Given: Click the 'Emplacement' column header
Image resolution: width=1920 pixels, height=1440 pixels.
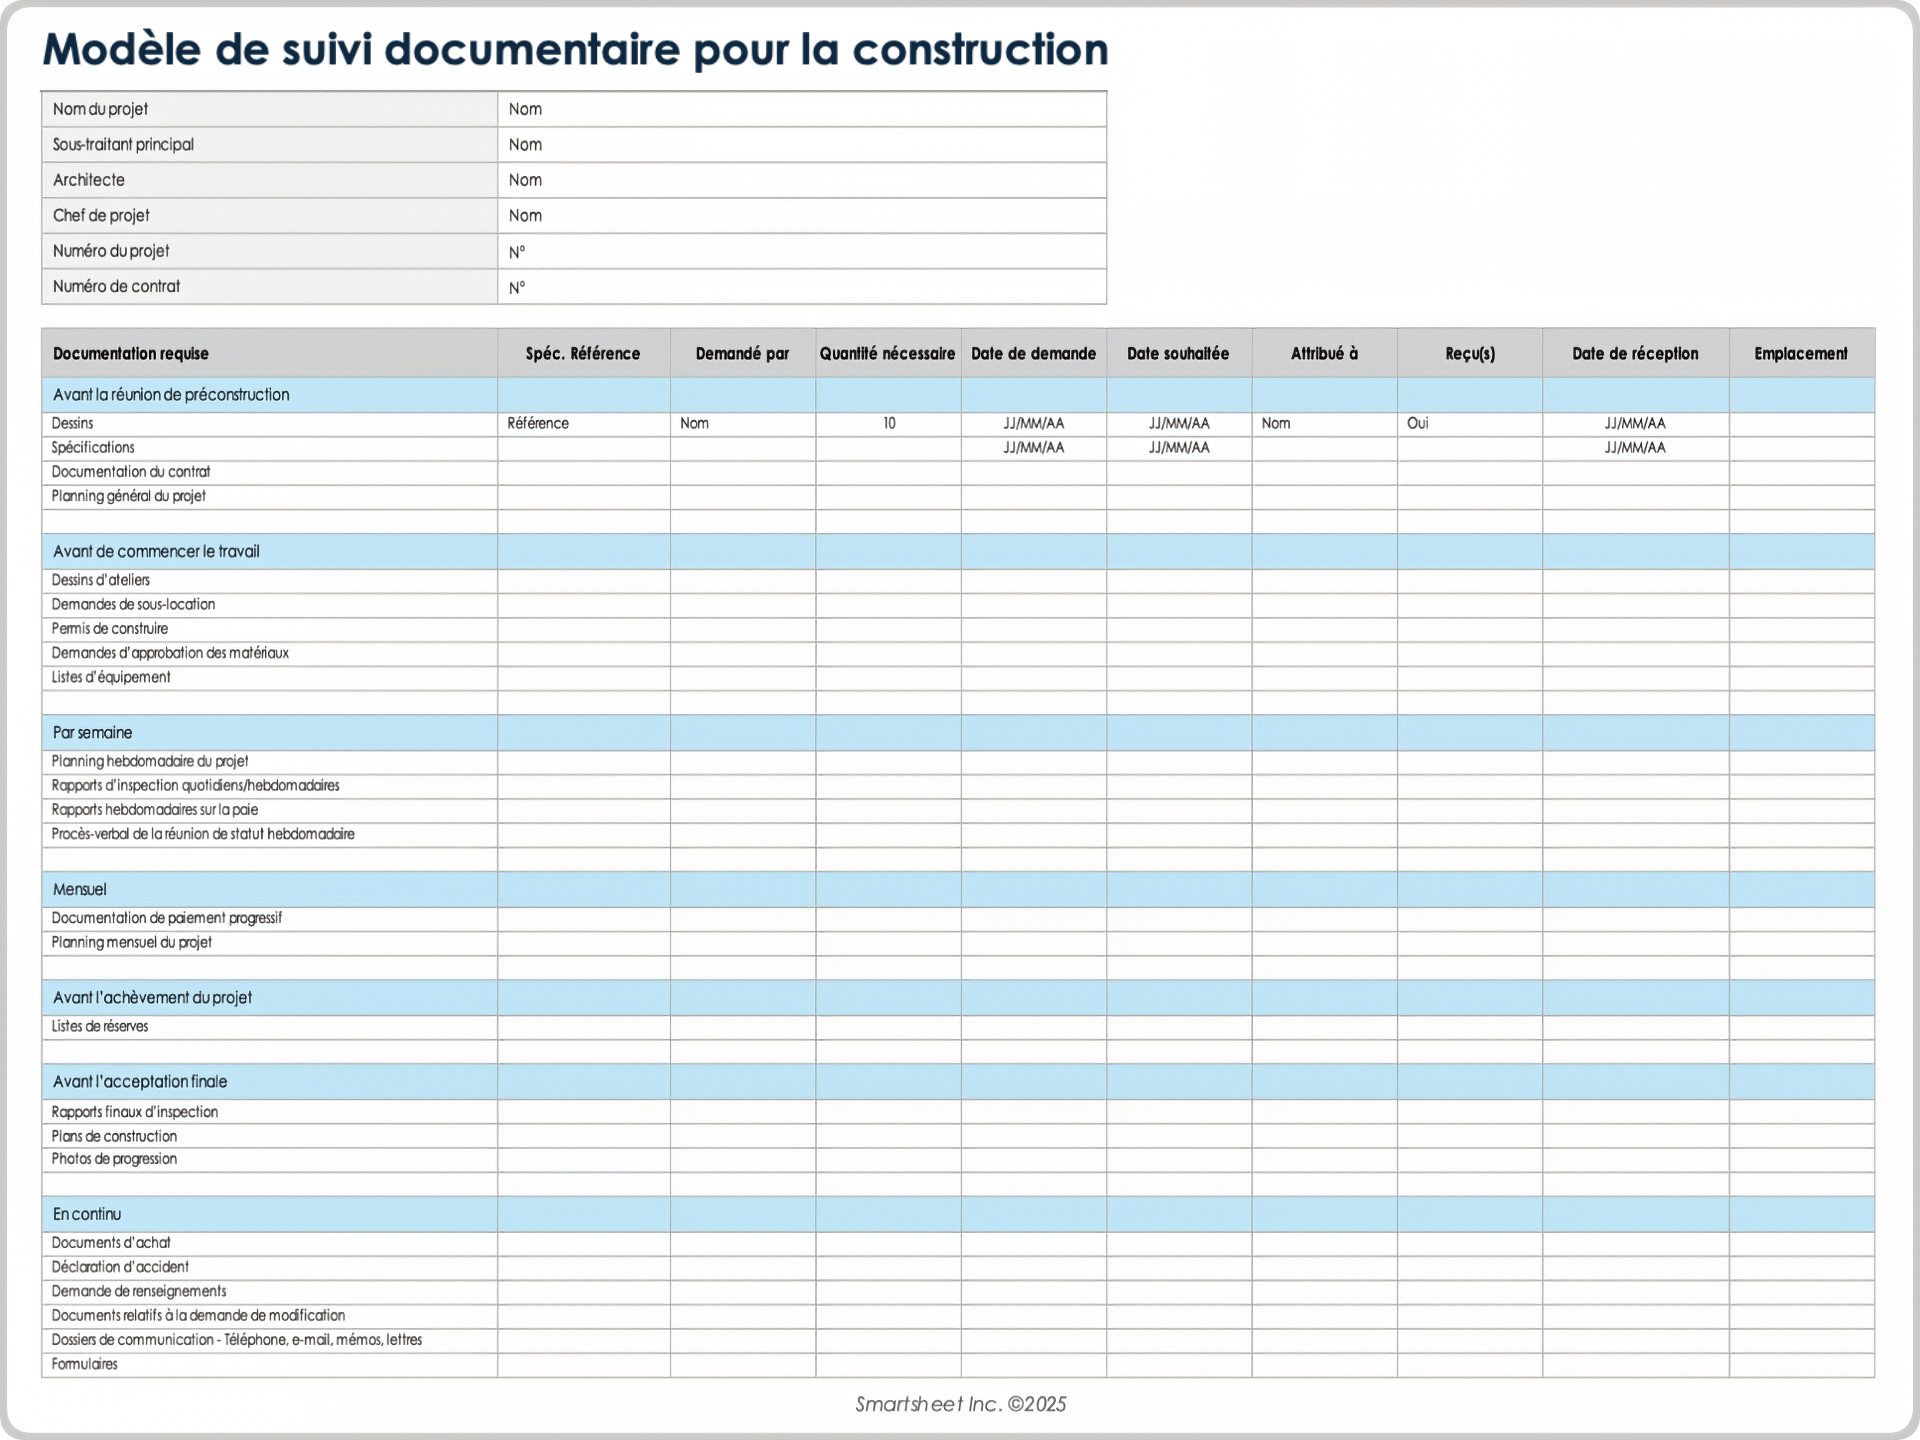Looking at the screenshot, I should coord(1801,353).
